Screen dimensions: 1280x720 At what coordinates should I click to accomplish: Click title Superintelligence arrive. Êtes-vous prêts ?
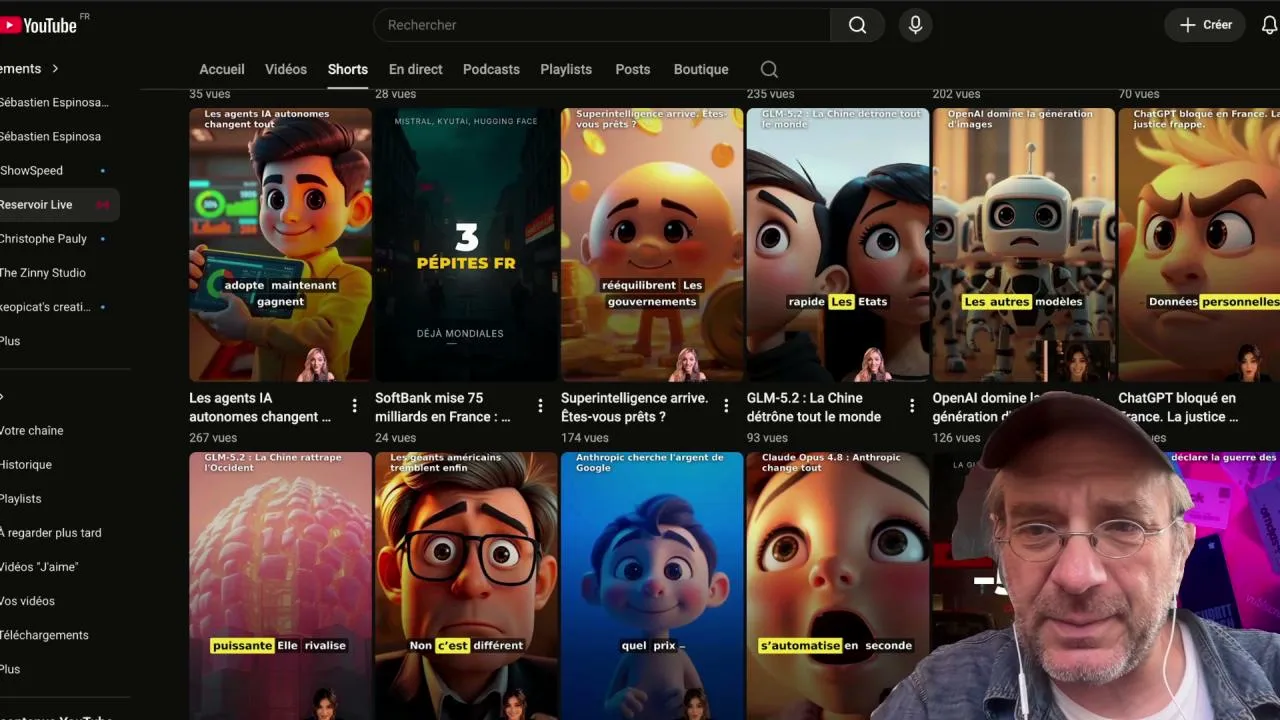tap(634, 407)
